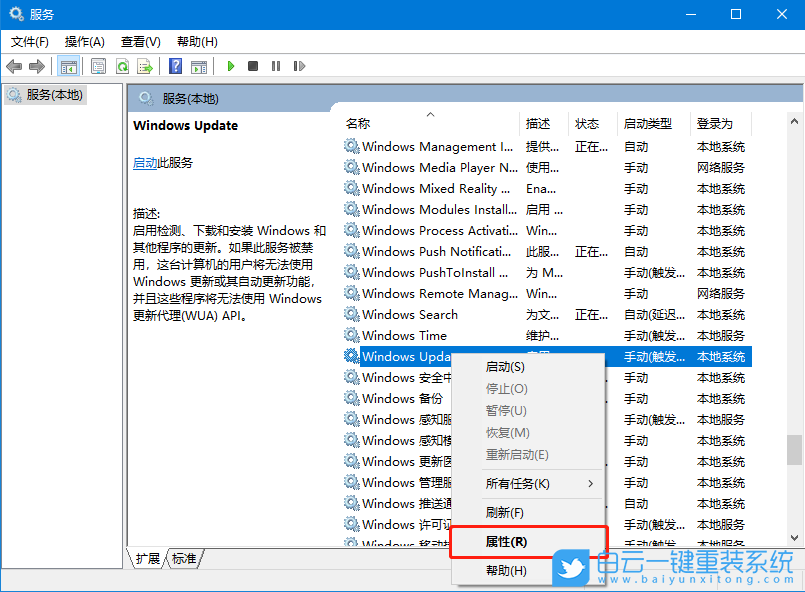The width and height of the screenshot is (805, 592).
Task: Open the Properties toolbar icon
Action: 96,66
